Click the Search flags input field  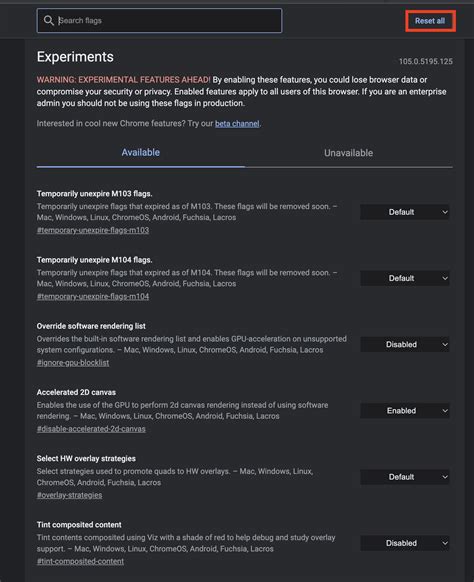[x=159, y=20]
